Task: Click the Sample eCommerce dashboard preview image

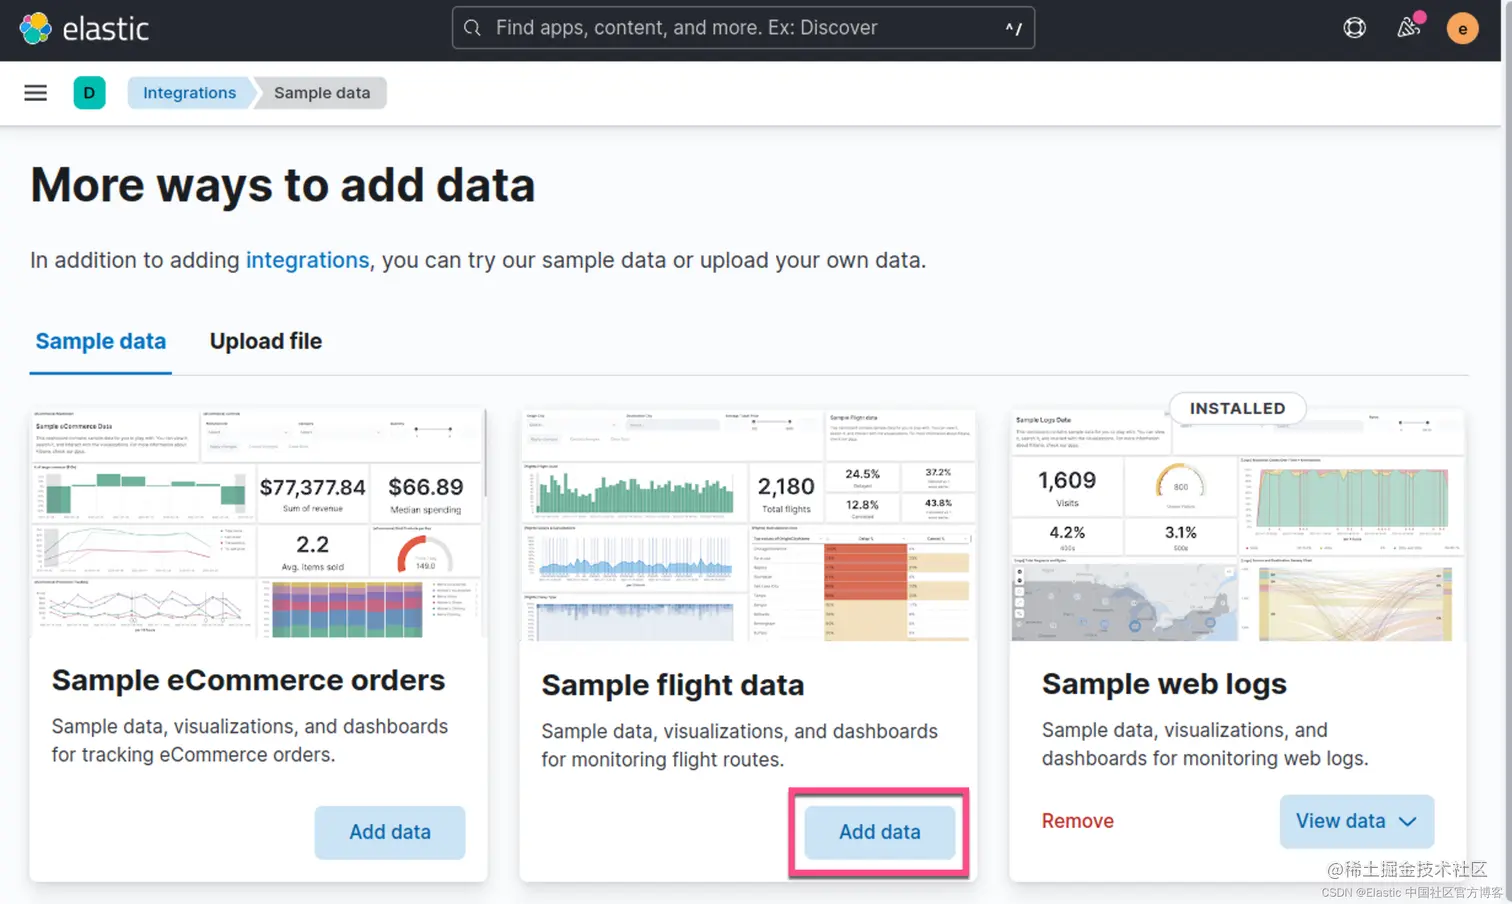Action: click(x=256, y=520)
